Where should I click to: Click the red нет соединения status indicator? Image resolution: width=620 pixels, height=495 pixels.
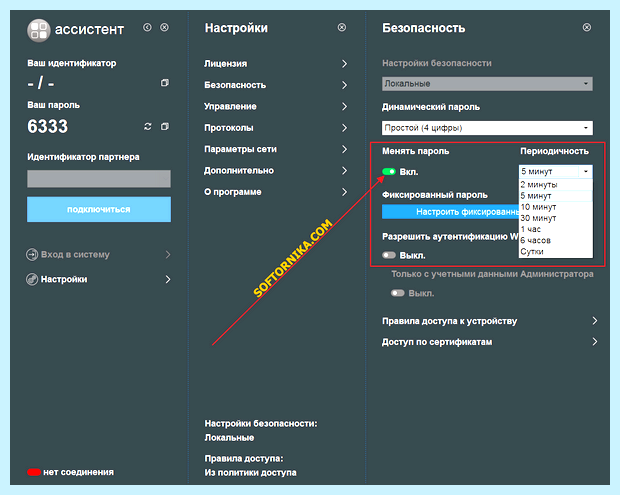coord(34,472)
